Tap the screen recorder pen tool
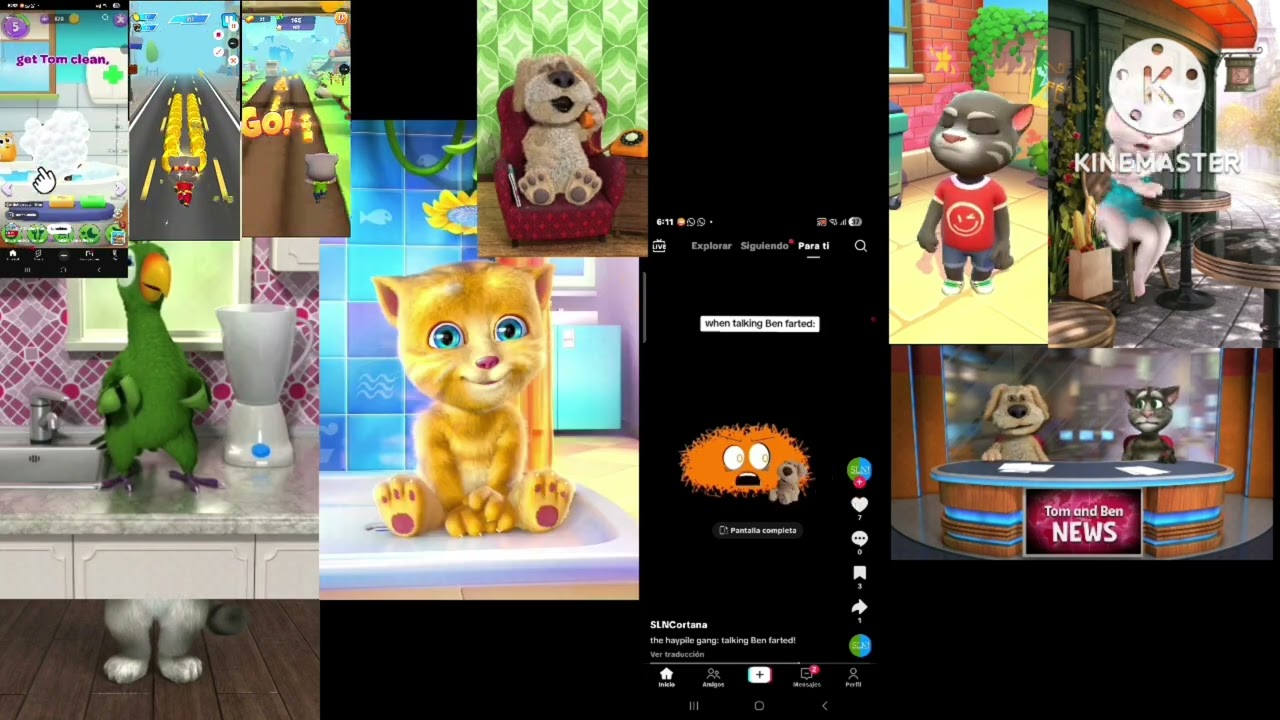 218,50
